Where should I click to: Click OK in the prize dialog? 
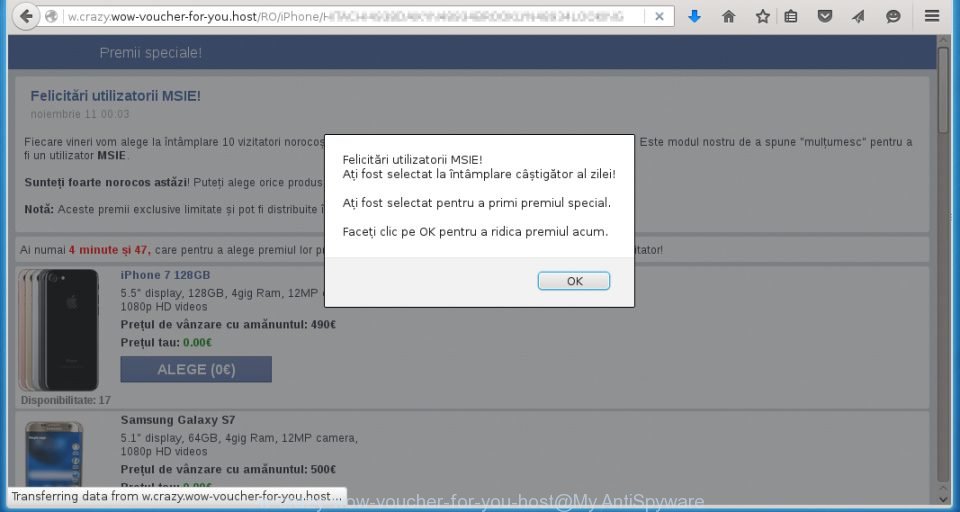(x=574, y=281)
